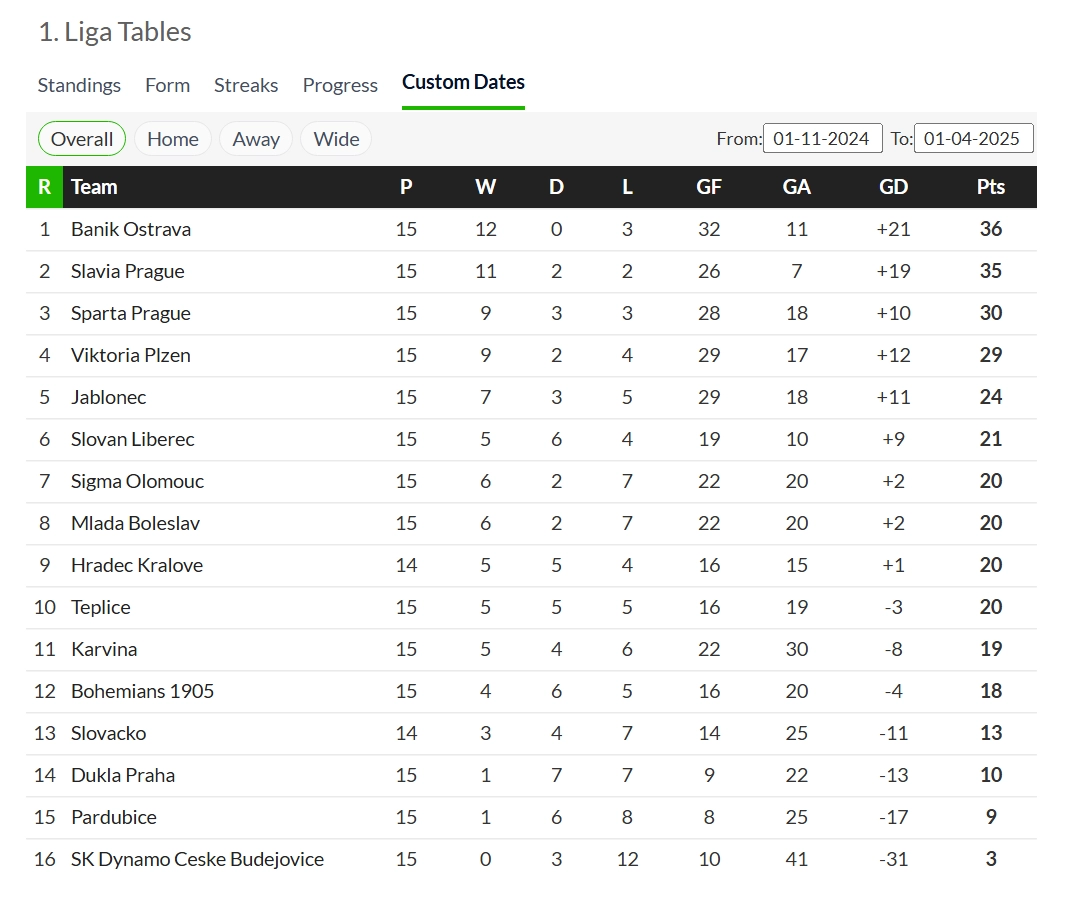The image size is (1079, 918).
Task: Switch to Home table filter
Action: pyautogui.click(x=173, y=139)
